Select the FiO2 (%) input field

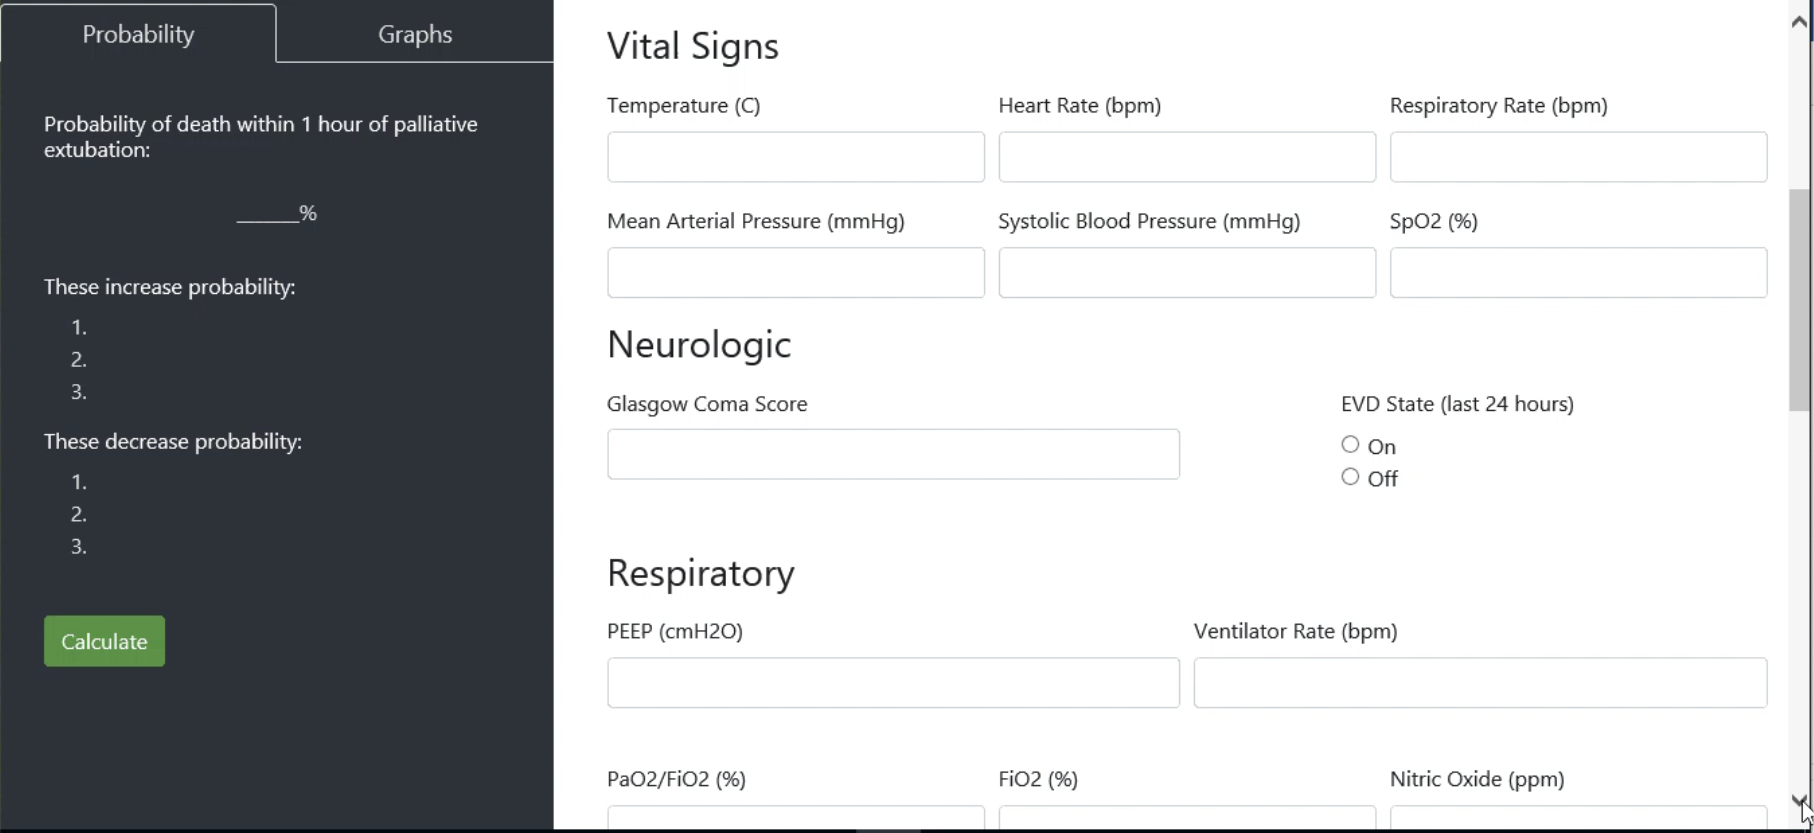pos(1187,818)
